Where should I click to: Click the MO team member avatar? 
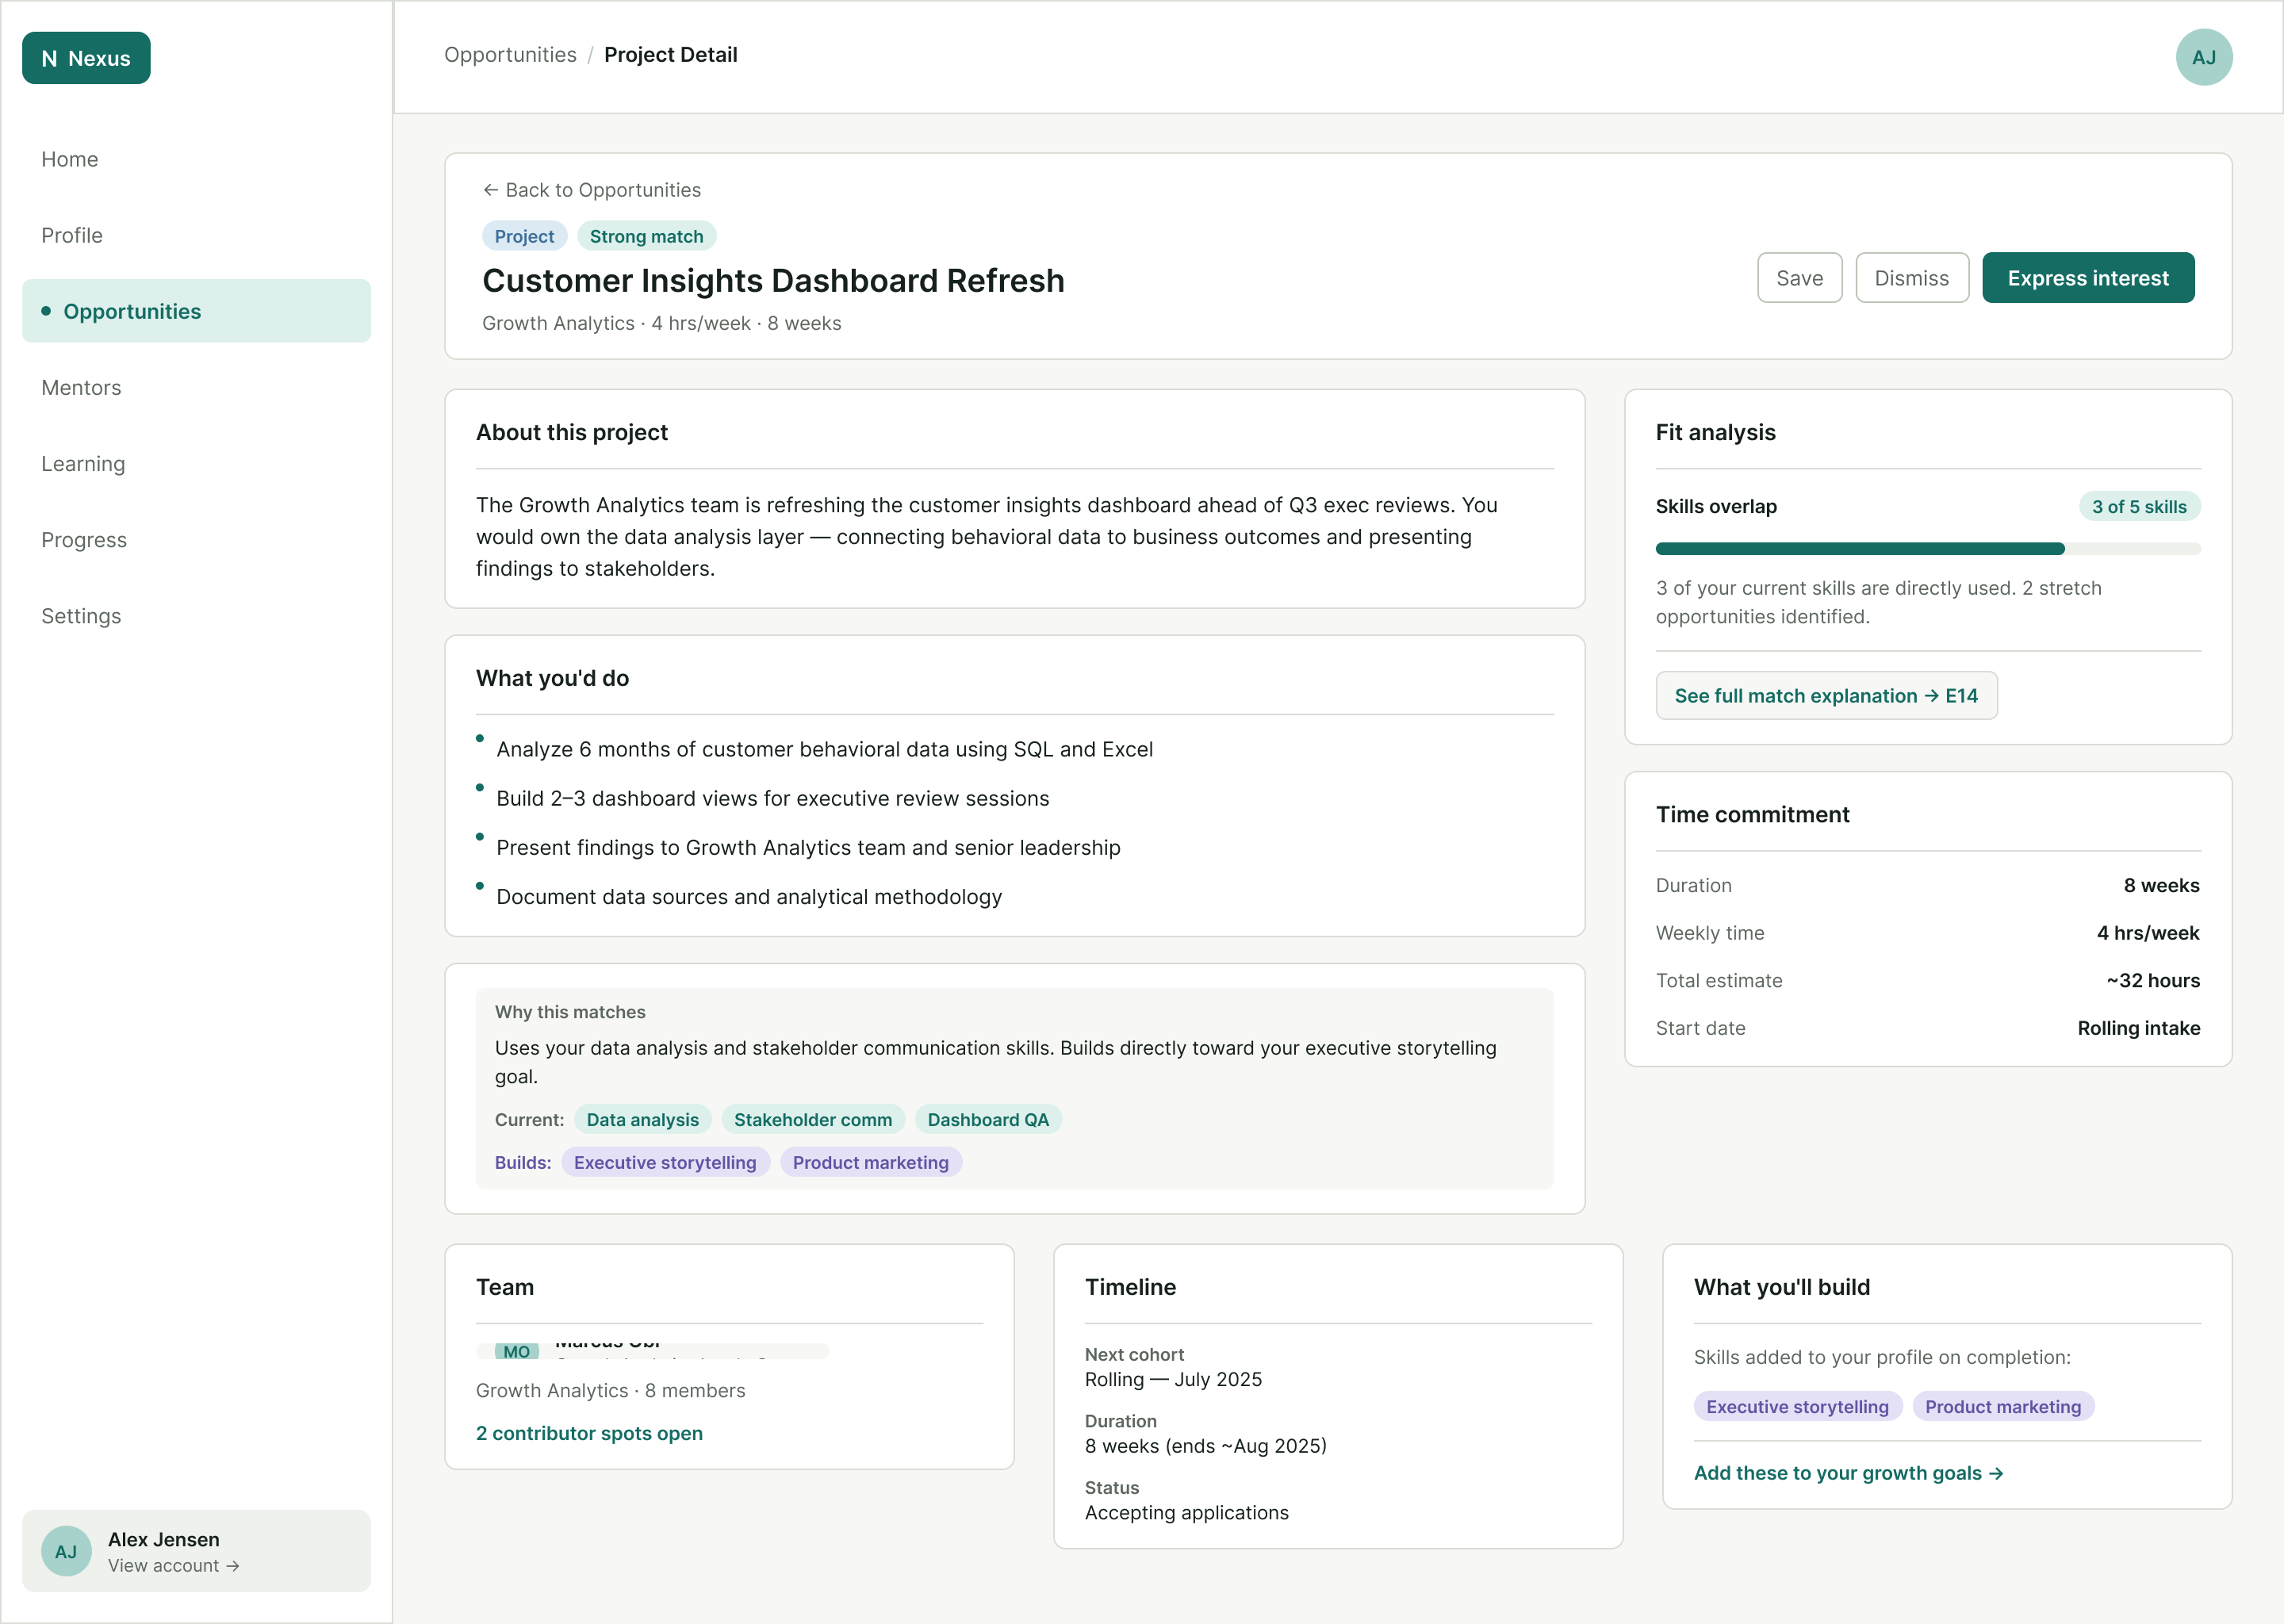click(x=517, y=1351)
